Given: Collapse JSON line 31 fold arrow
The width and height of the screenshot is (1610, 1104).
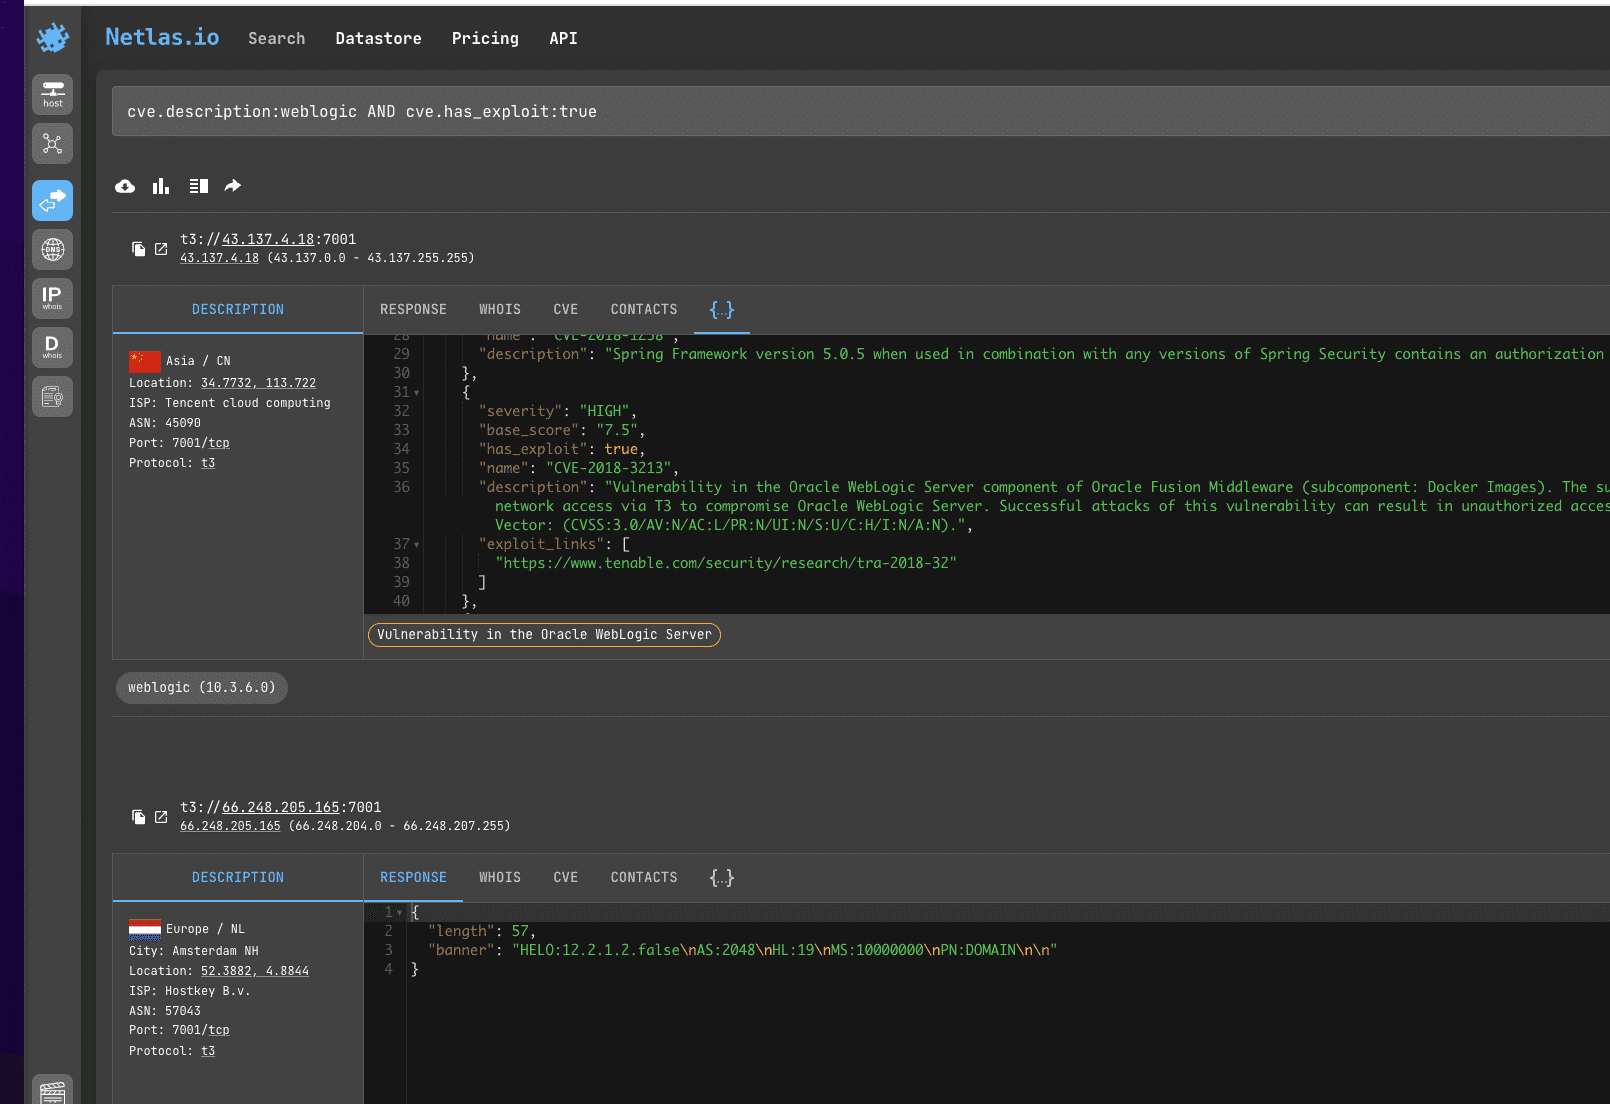Looking at the screenshot, I should coord(417,393).
